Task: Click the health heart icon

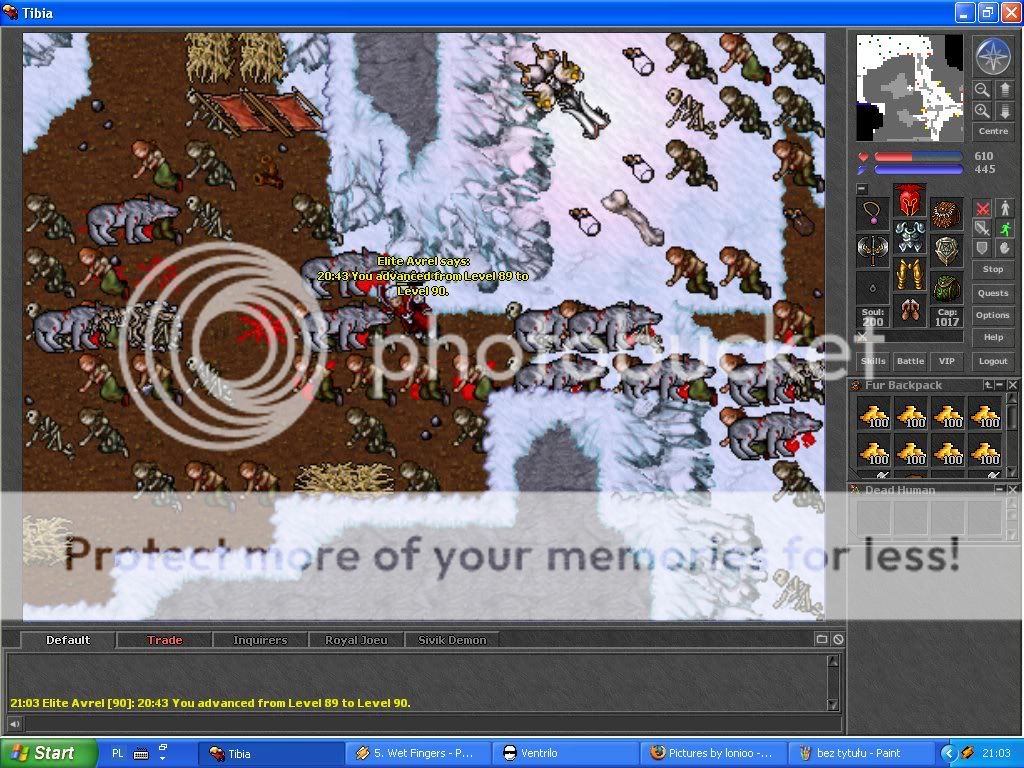Action: (x=863, y=157)
